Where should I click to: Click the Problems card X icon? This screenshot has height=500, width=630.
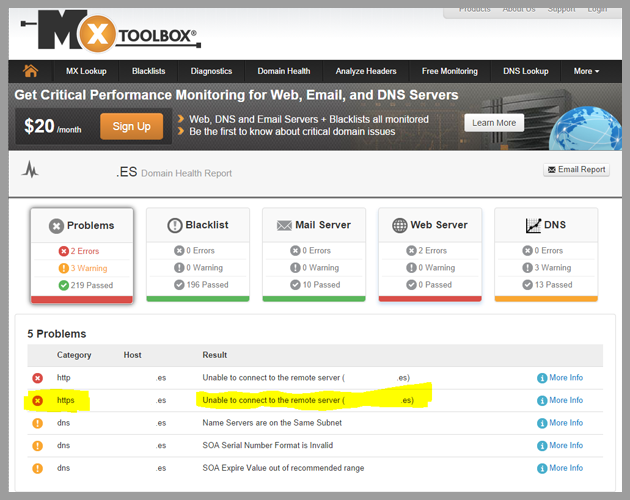pyautogui.click(x=56, y=226)
